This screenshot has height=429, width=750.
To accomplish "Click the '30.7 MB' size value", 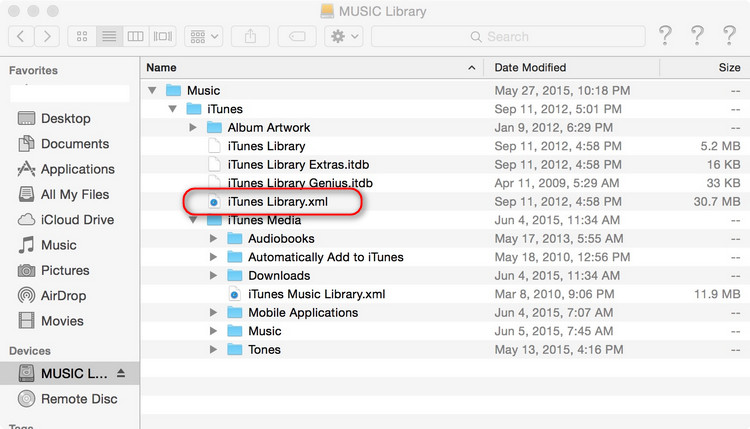I will tap(717, 202).
